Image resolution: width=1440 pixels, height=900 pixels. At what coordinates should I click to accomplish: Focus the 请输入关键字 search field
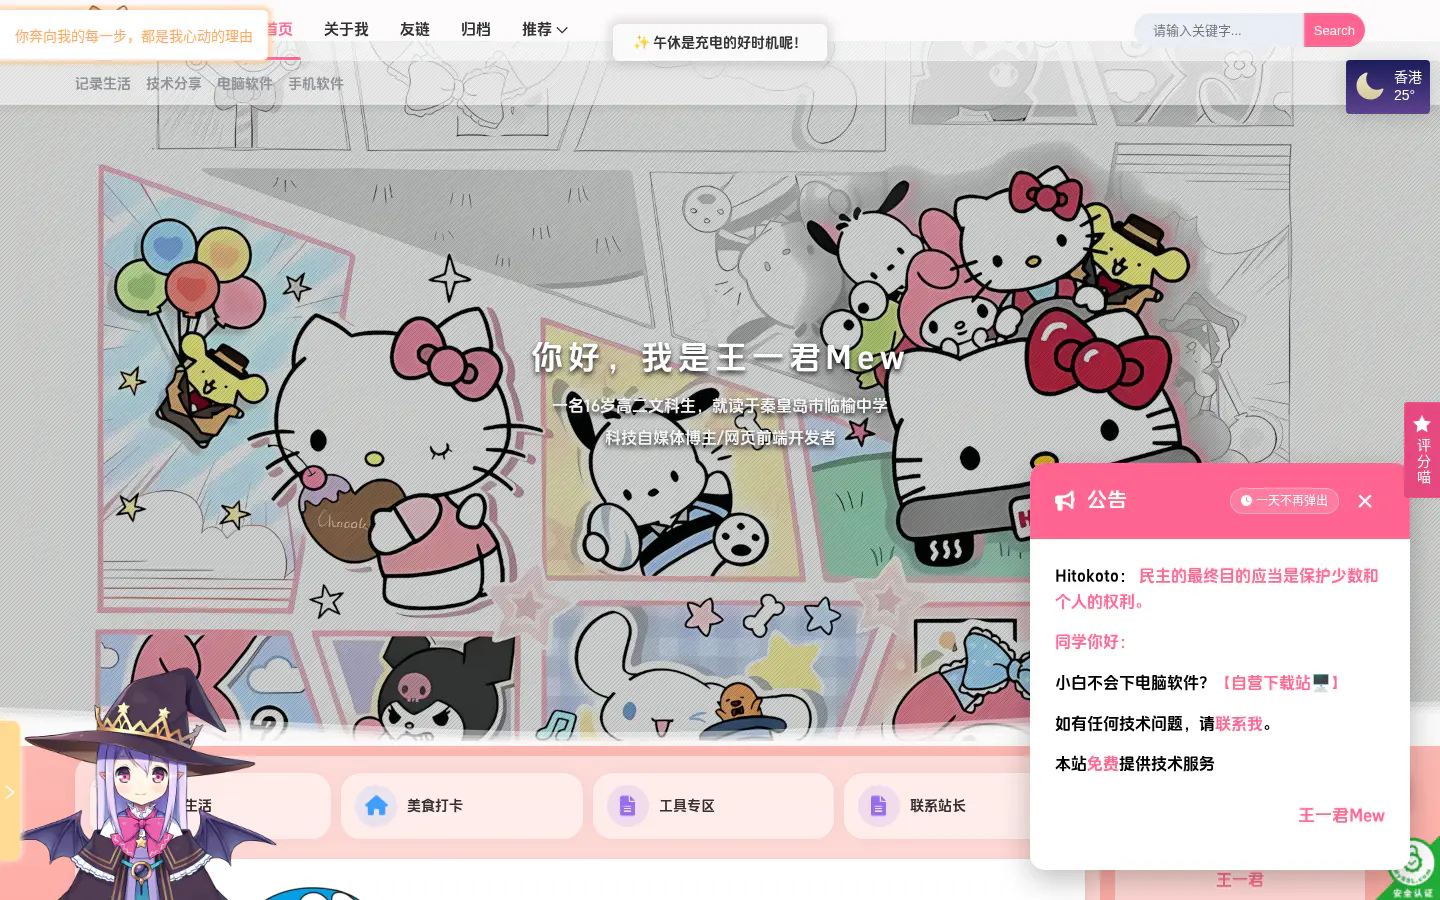tap(1220, 30)
